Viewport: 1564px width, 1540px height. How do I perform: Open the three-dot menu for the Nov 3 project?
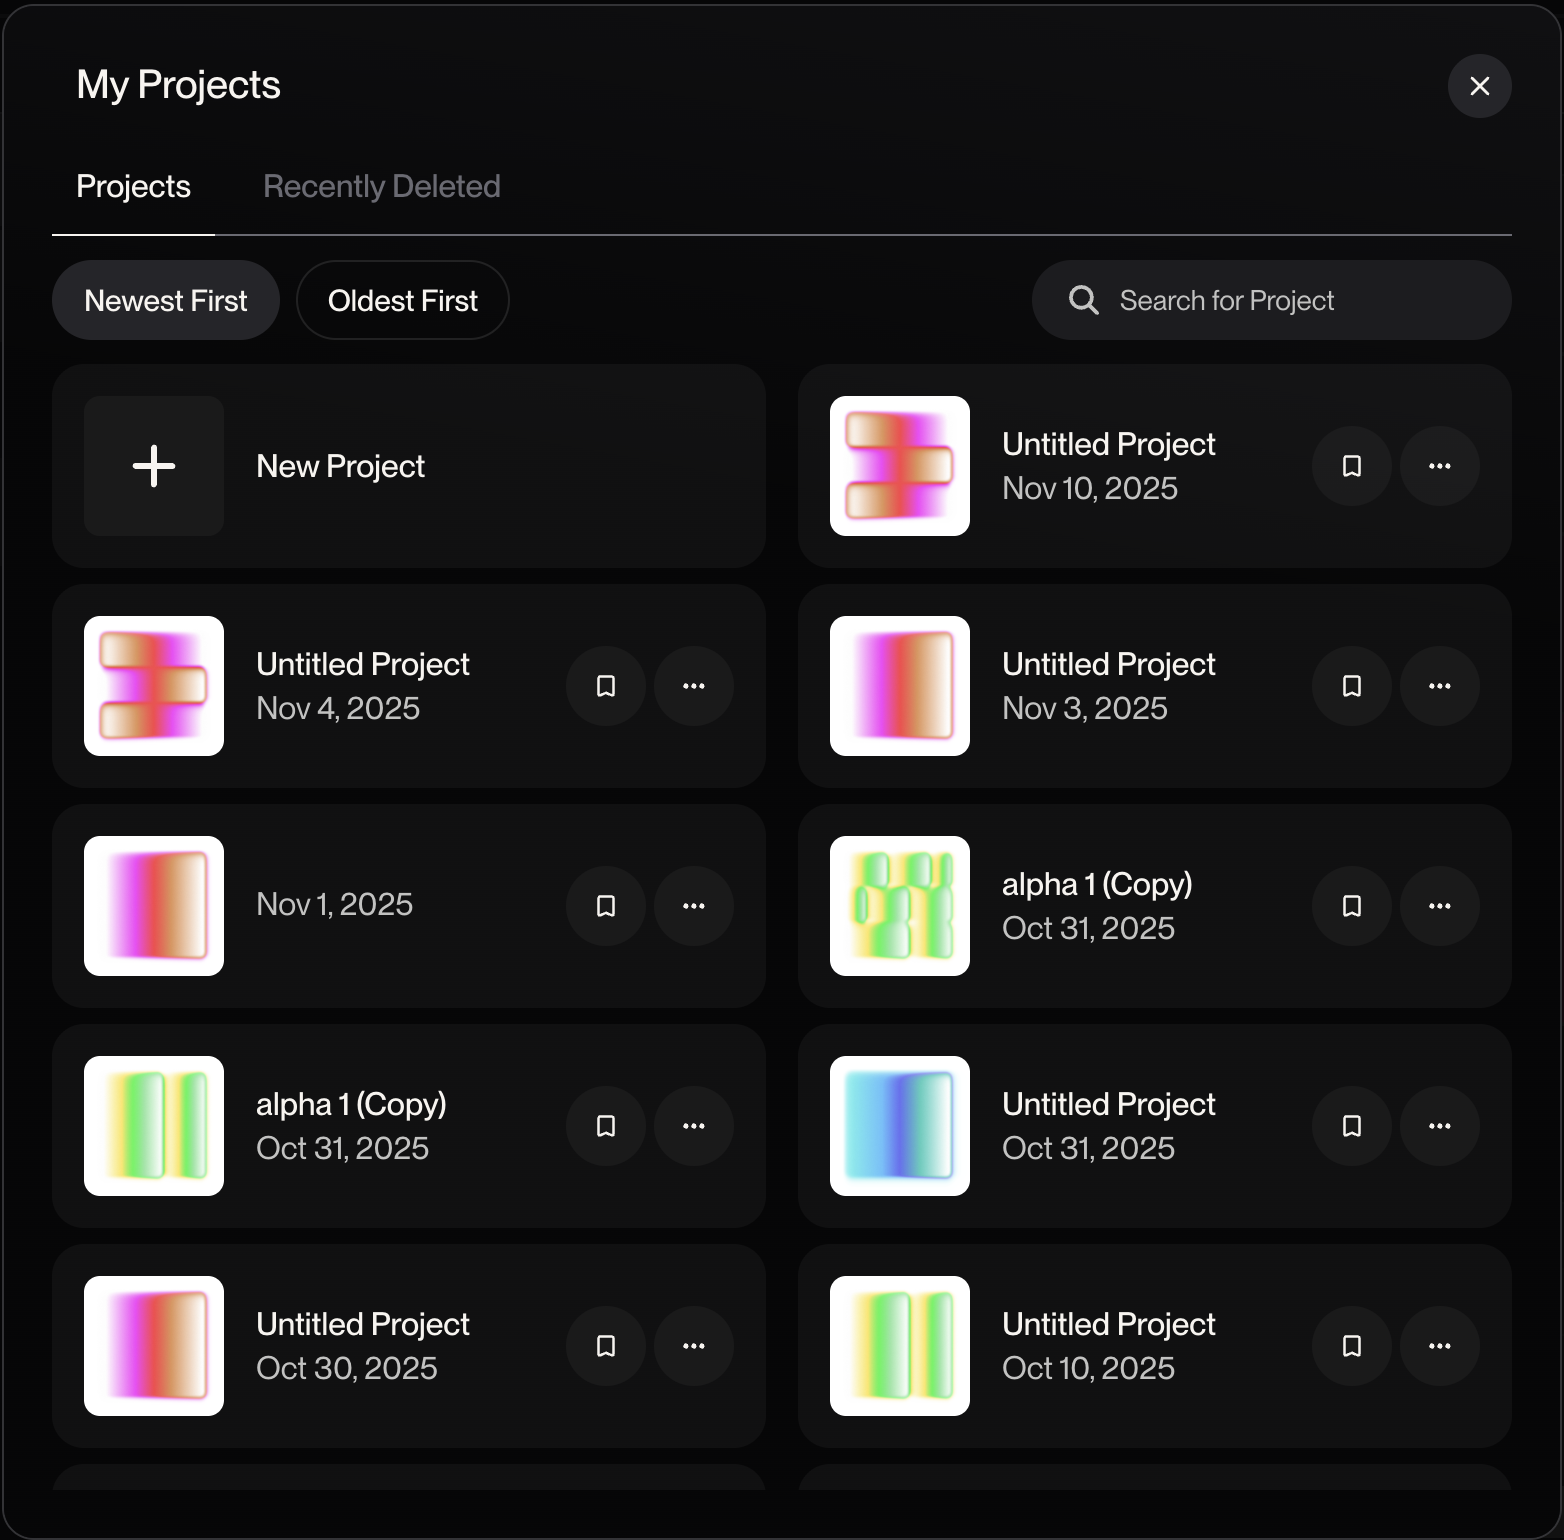click(1439, 686)
